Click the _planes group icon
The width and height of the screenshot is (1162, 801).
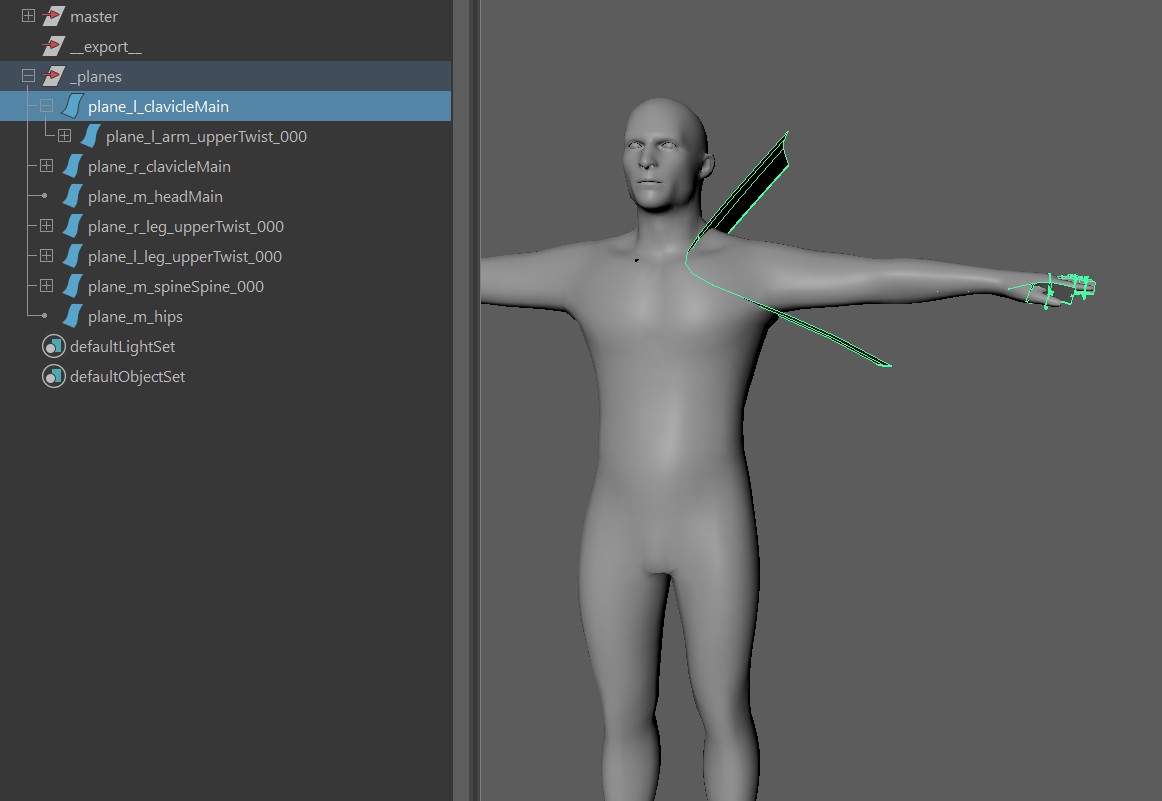tap(53, 77)
